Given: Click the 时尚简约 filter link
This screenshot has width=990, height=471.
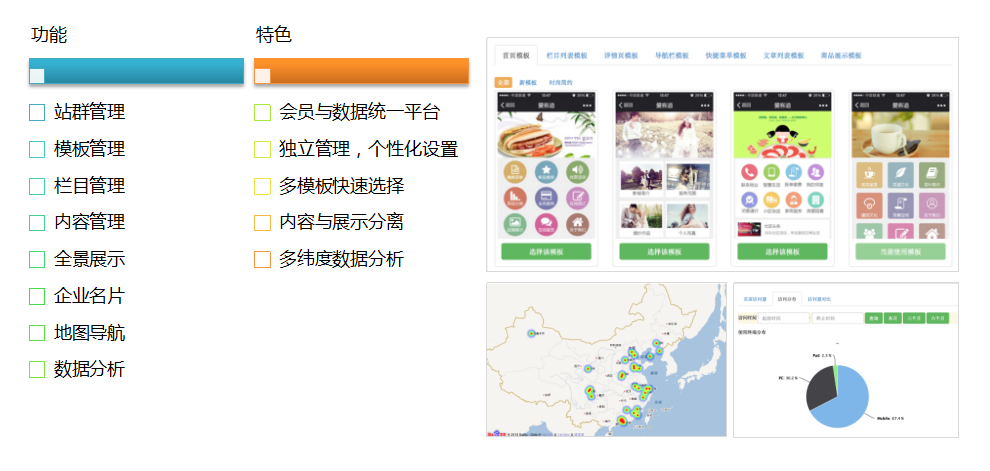Looking at the screenshot, I should (562, 82).
